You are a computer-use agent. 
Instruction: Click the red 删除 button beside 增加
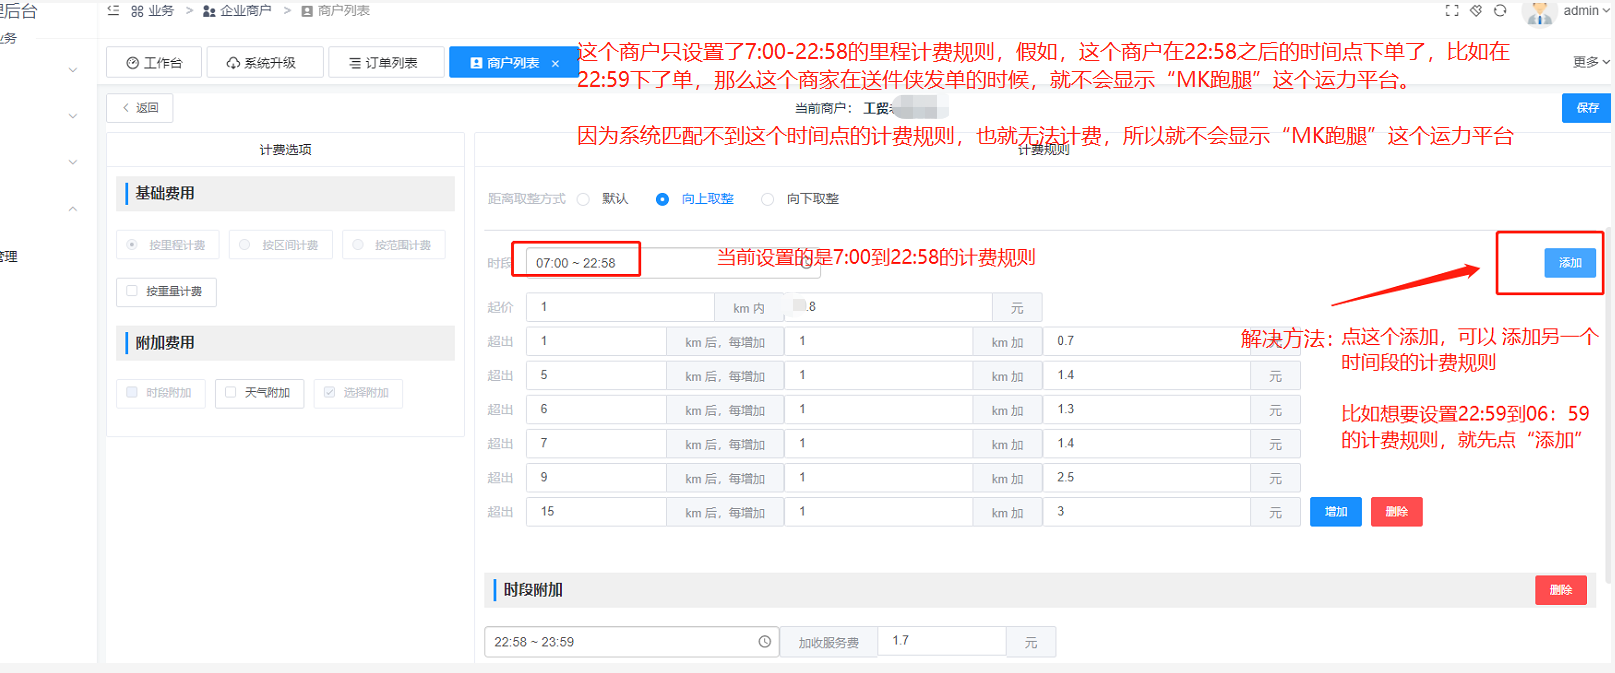click(1397, 512)
